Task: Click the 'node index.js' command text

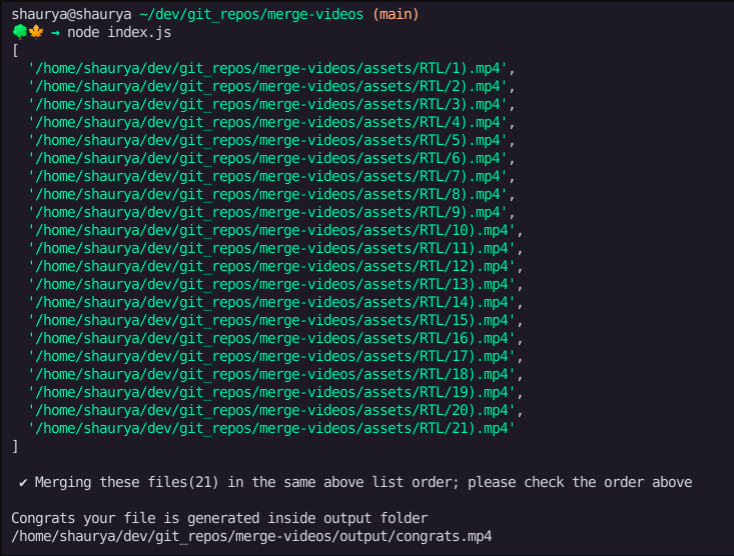Action: click(119, 32)
